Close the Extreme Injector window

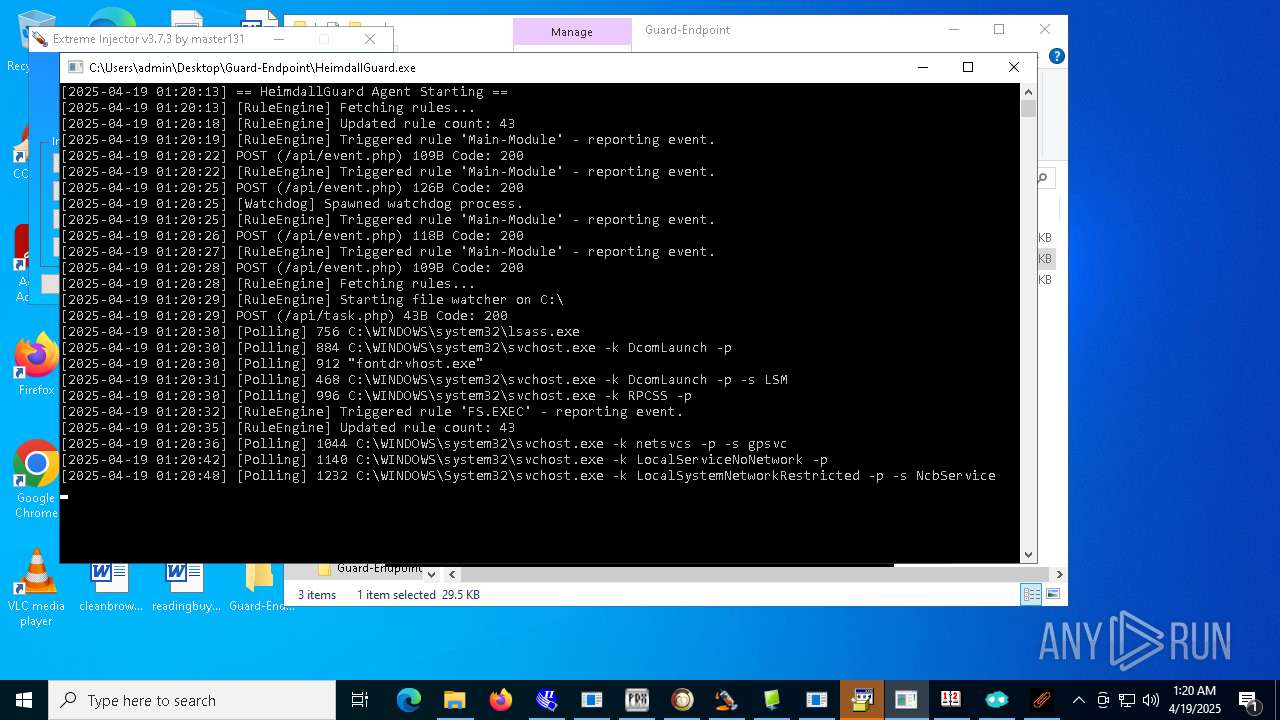[370, 39]
